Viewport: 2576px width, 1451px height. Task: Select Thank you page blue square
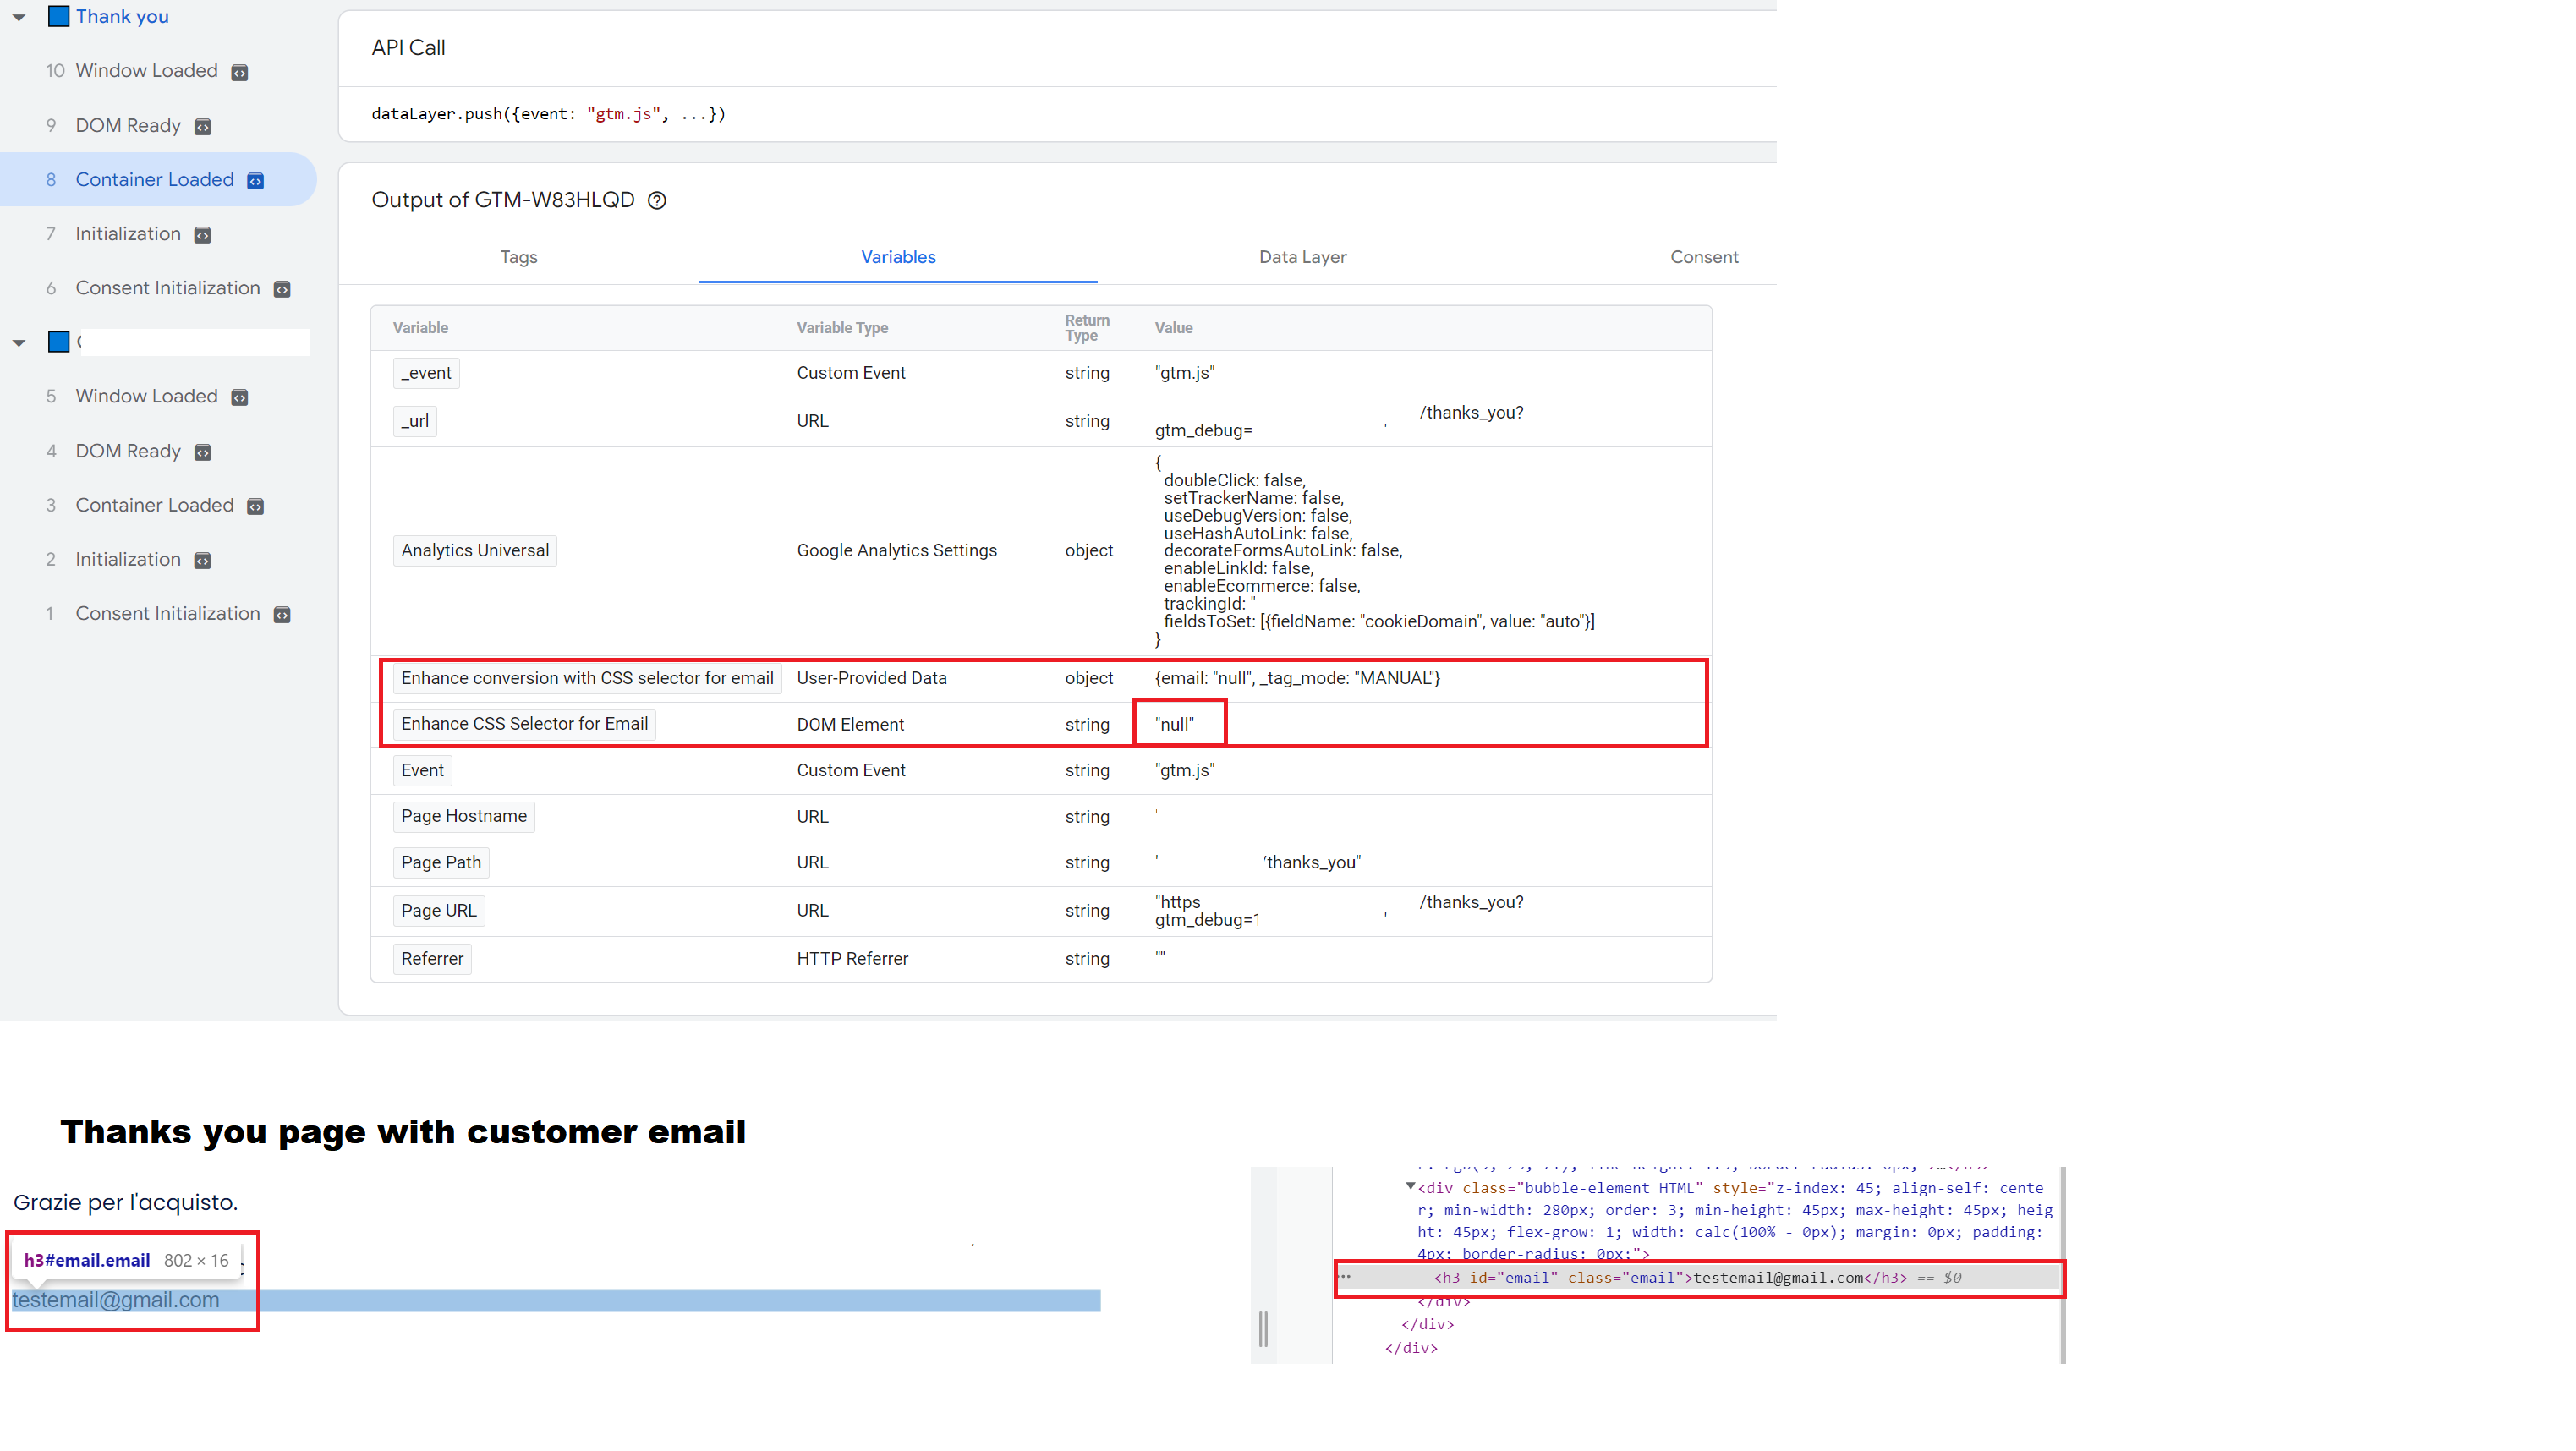pyautogui.click(x=59, y=16)
